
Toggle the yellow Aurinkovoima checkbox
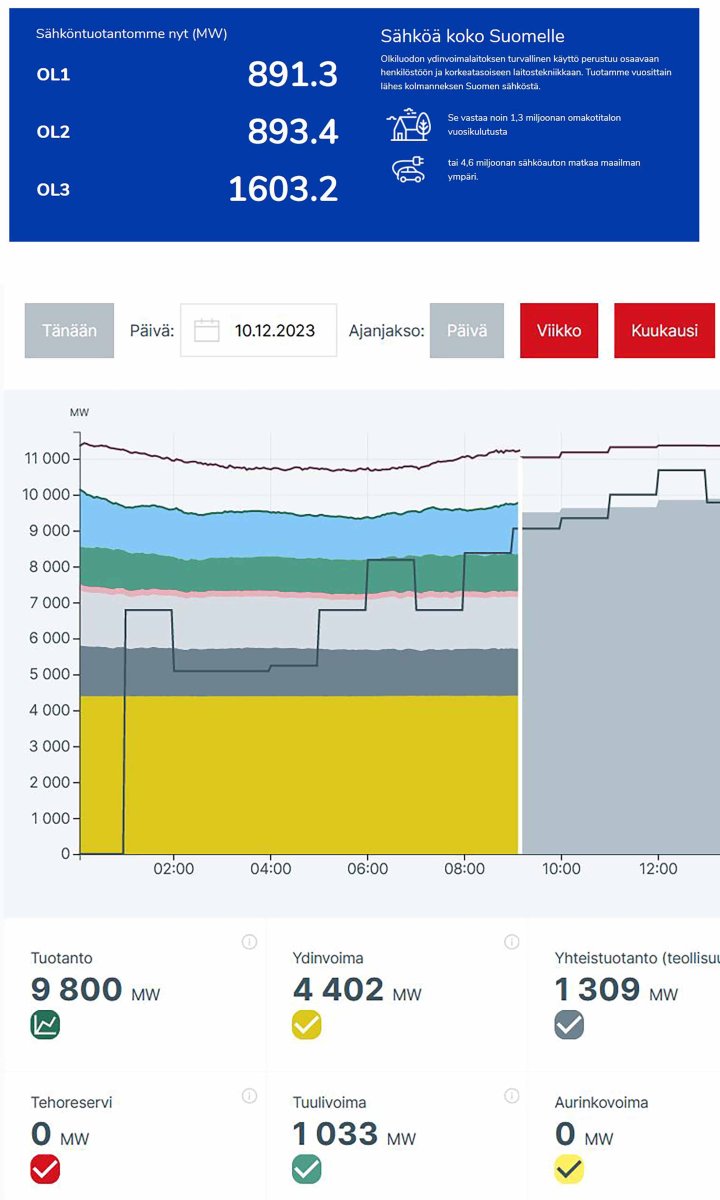click(569, 1169)
